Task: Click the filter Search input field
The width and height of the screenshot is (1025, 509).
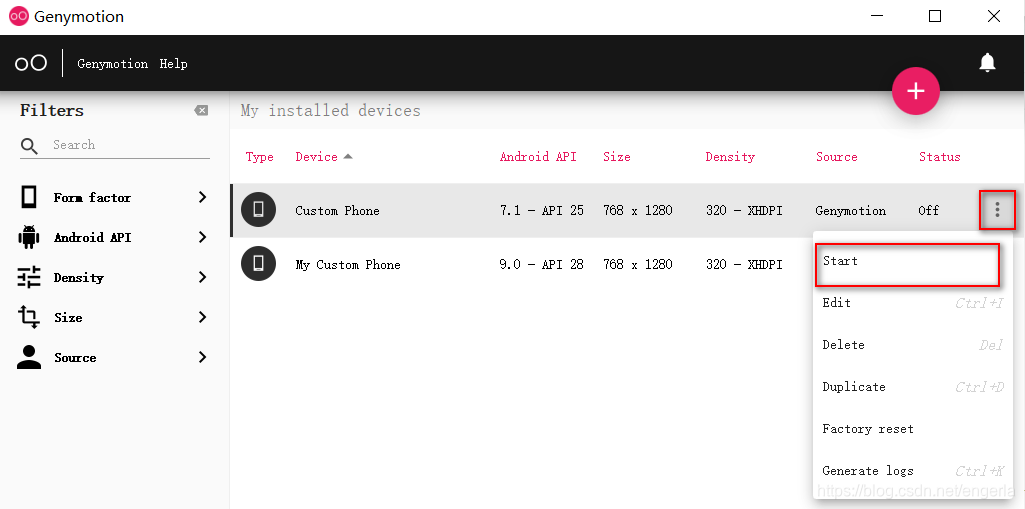Action: point(130,145)
